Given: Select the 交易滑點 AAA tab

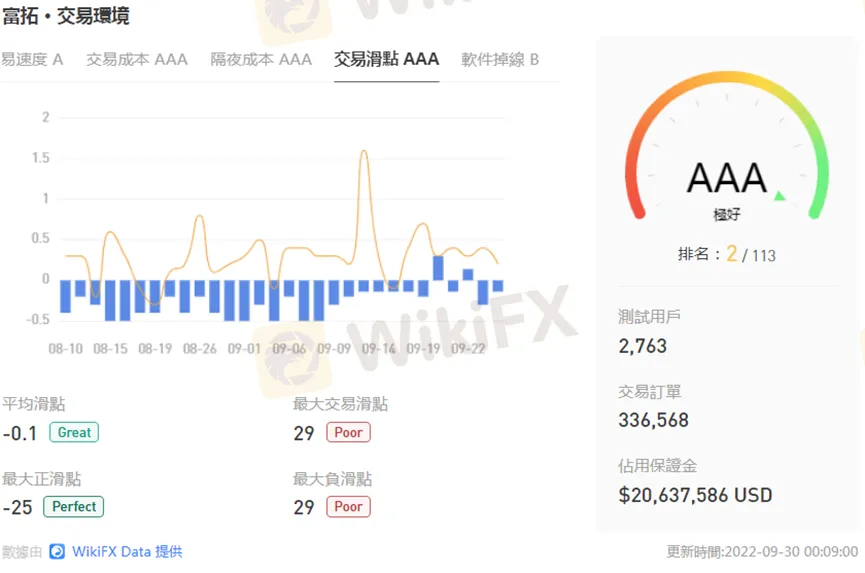Looking at the screenshot, I should point(386,59).
